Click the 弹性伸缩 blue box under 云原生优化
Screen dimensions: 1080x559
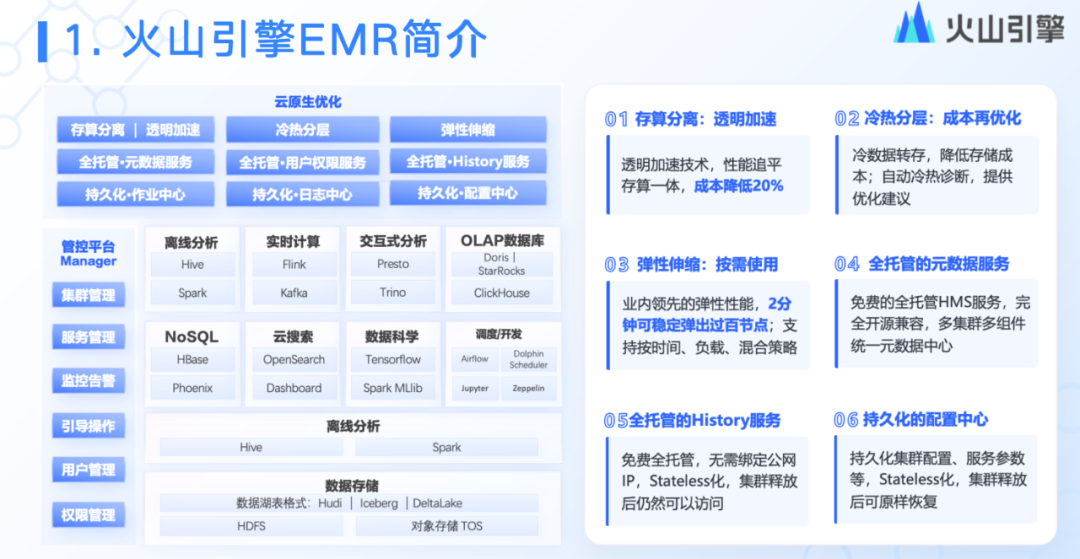(468, 129)
